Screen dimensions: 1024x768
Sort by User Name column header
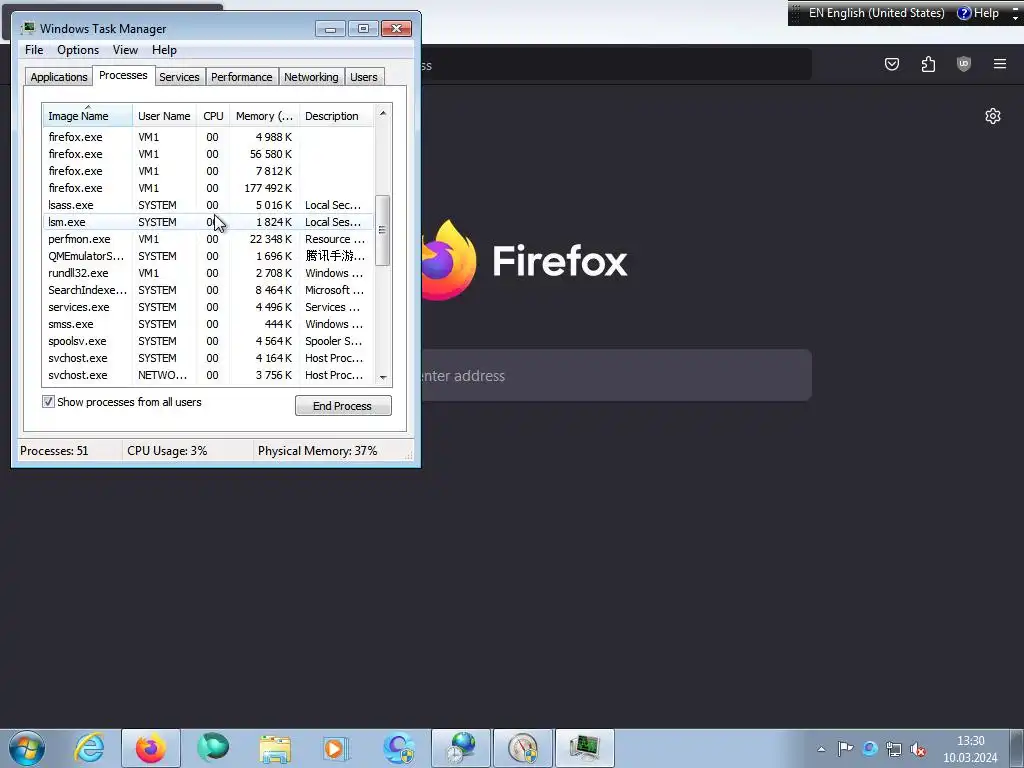coord(164,116)
